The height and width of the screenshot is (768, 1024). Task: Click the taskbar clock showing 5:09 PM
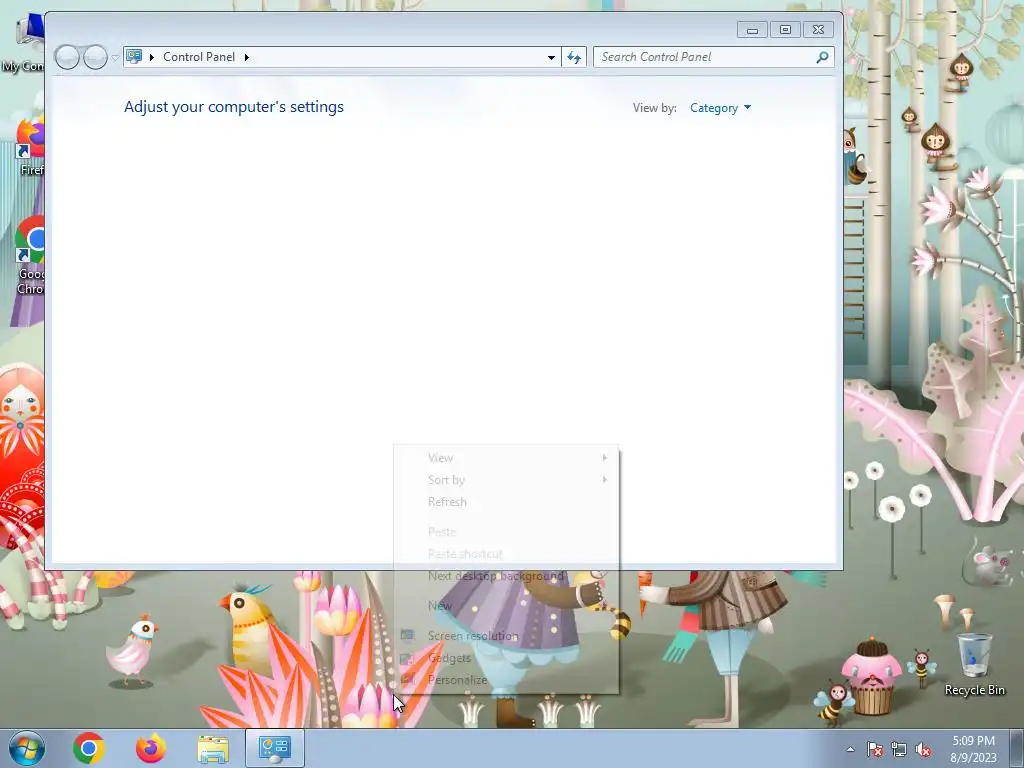pyautogui.click(x=973, y=749)
